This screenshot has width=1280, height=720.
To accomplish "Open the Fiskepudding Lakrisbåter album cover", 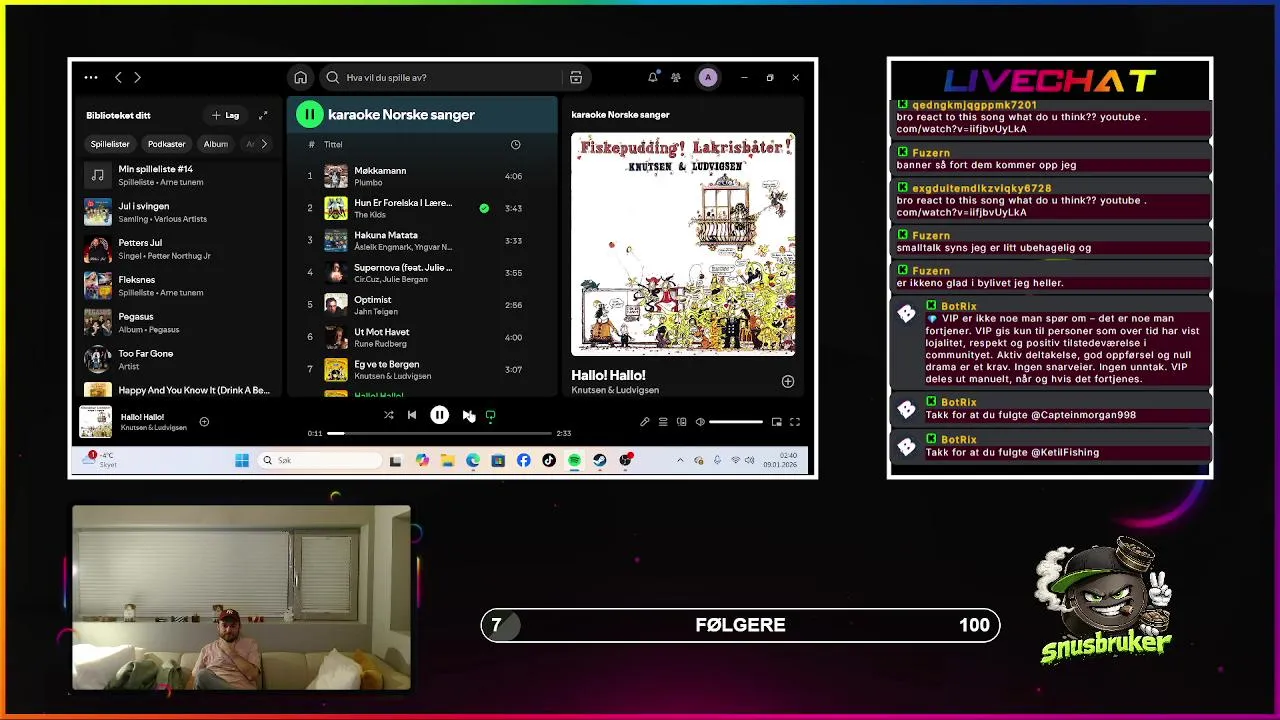I will pyautogui.click(x=683, y=244).
